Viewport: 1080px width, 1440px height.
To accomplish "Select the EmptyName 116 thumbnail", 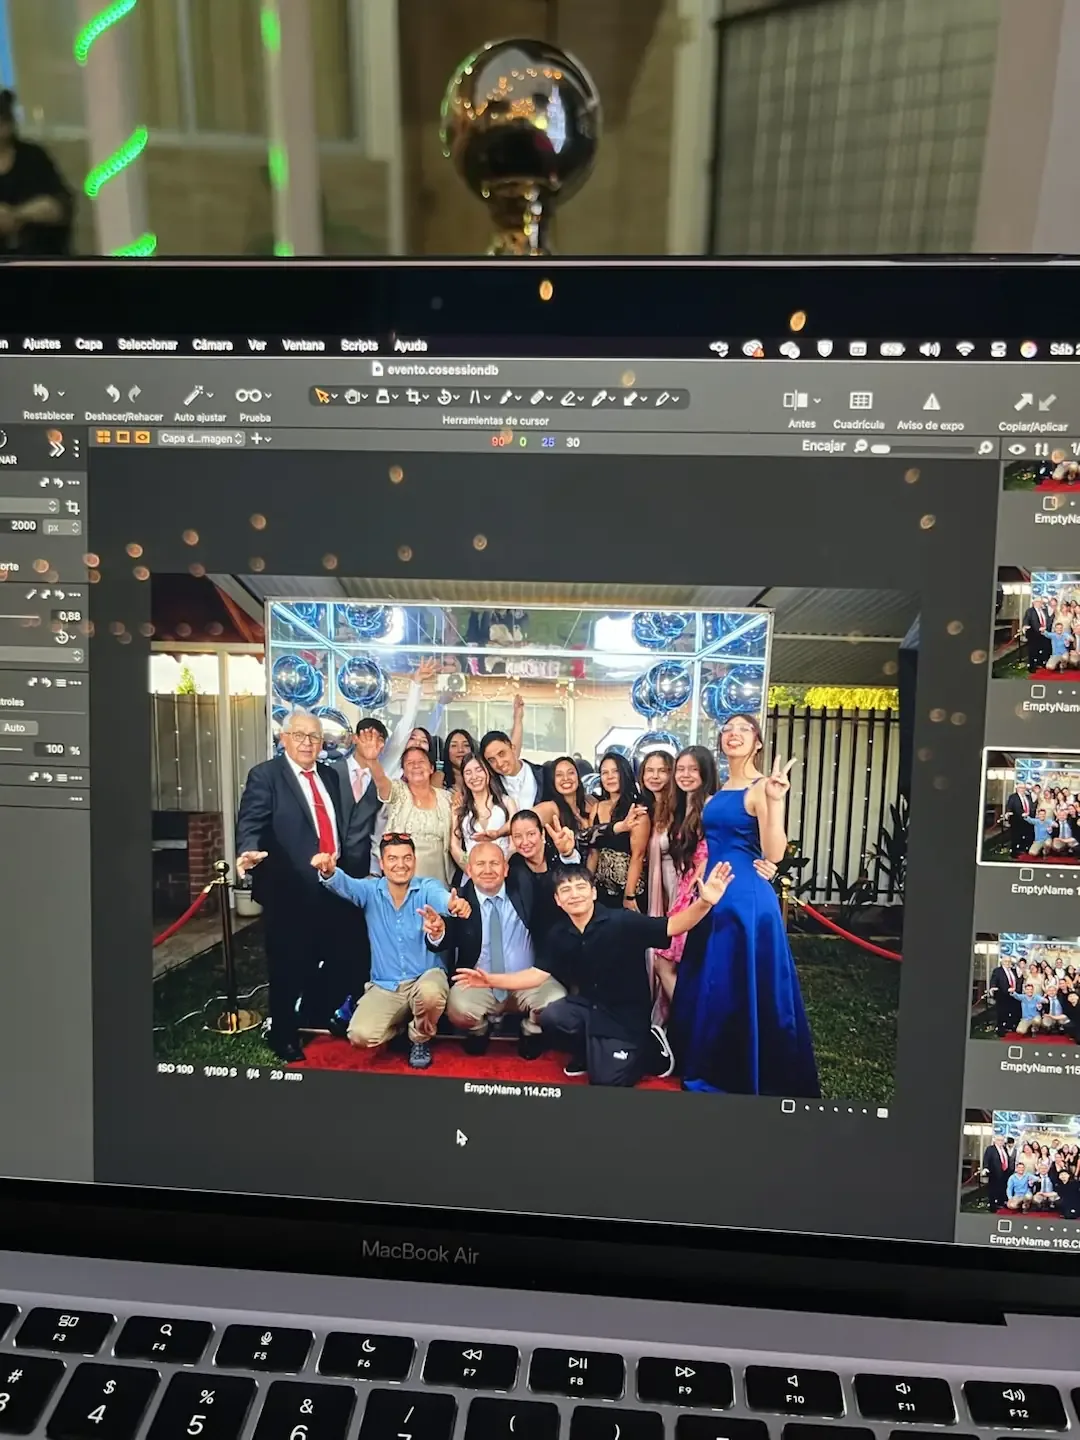I will click(x=1021, y=1163).
